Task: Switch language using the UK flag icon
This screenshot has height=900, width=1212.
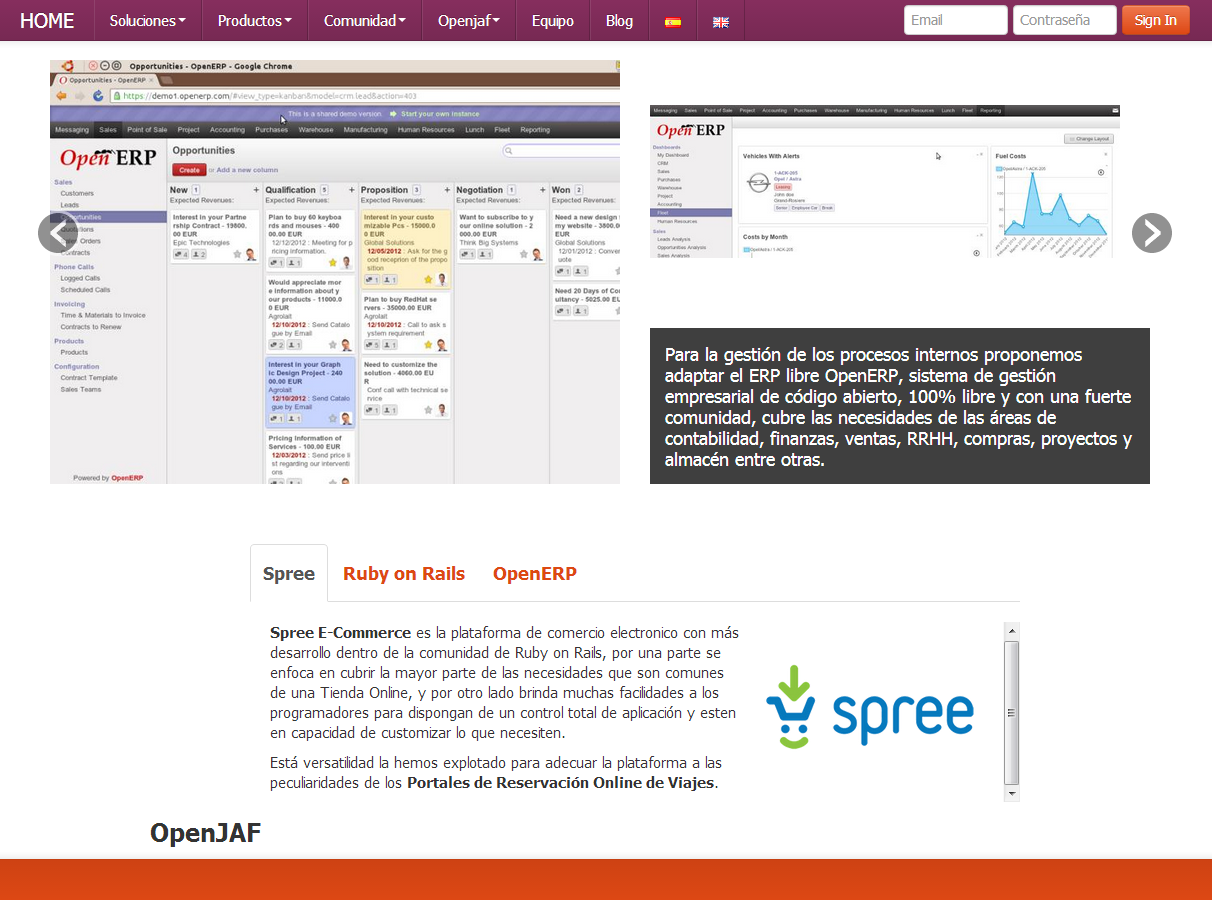Action: [721, 21]
